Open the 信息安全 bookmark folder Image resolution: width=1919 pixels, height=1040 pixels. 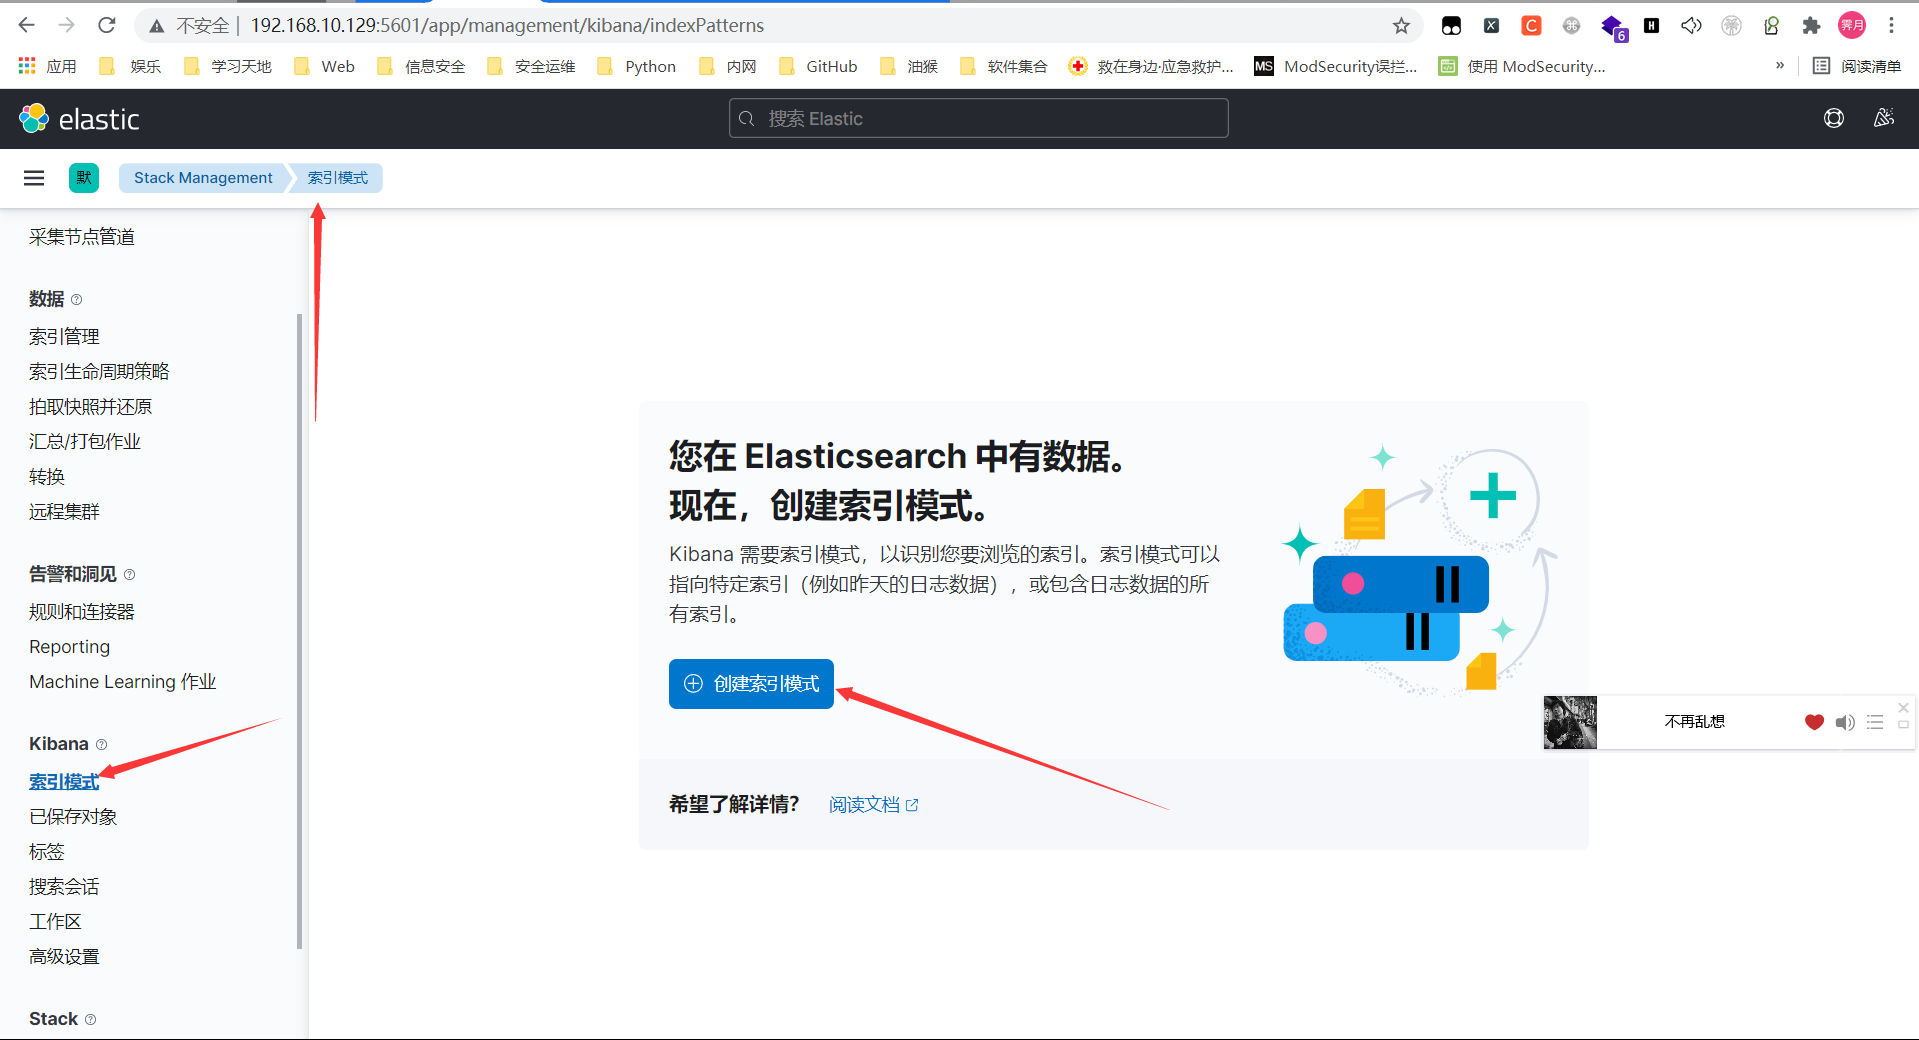point(422,66)
